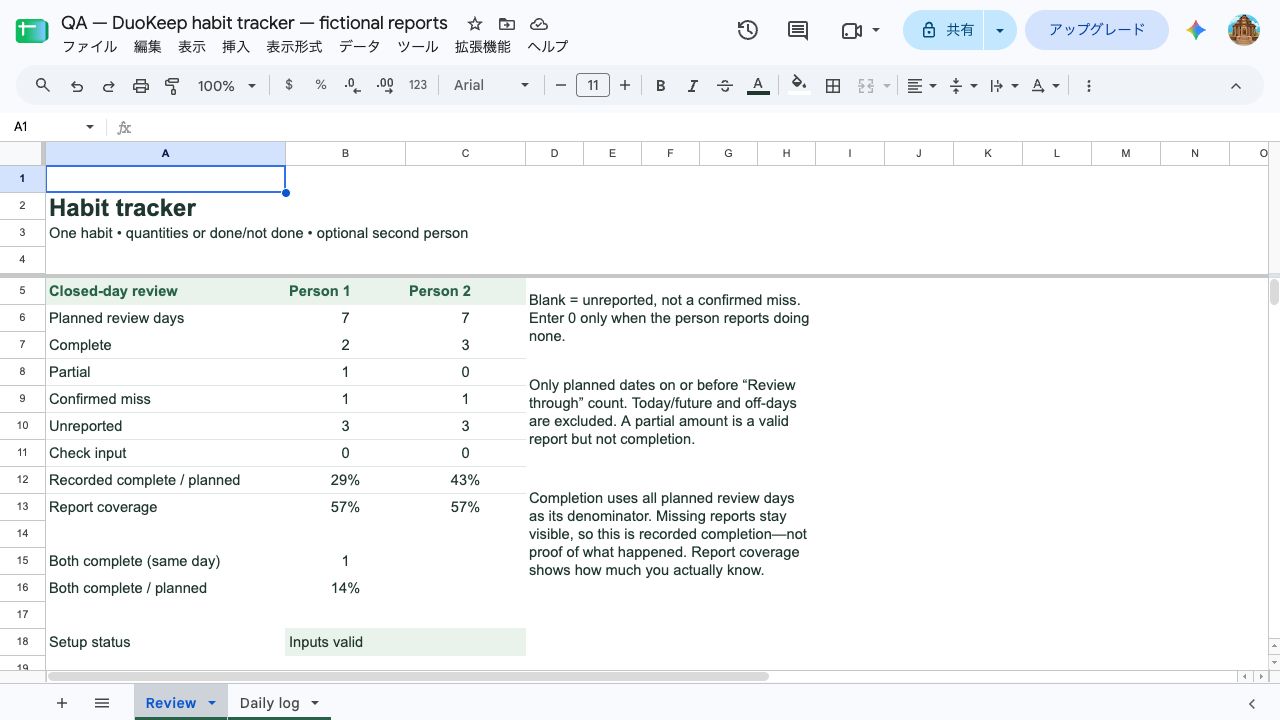Open the Daily log tab arrow menu

[315, 703]
